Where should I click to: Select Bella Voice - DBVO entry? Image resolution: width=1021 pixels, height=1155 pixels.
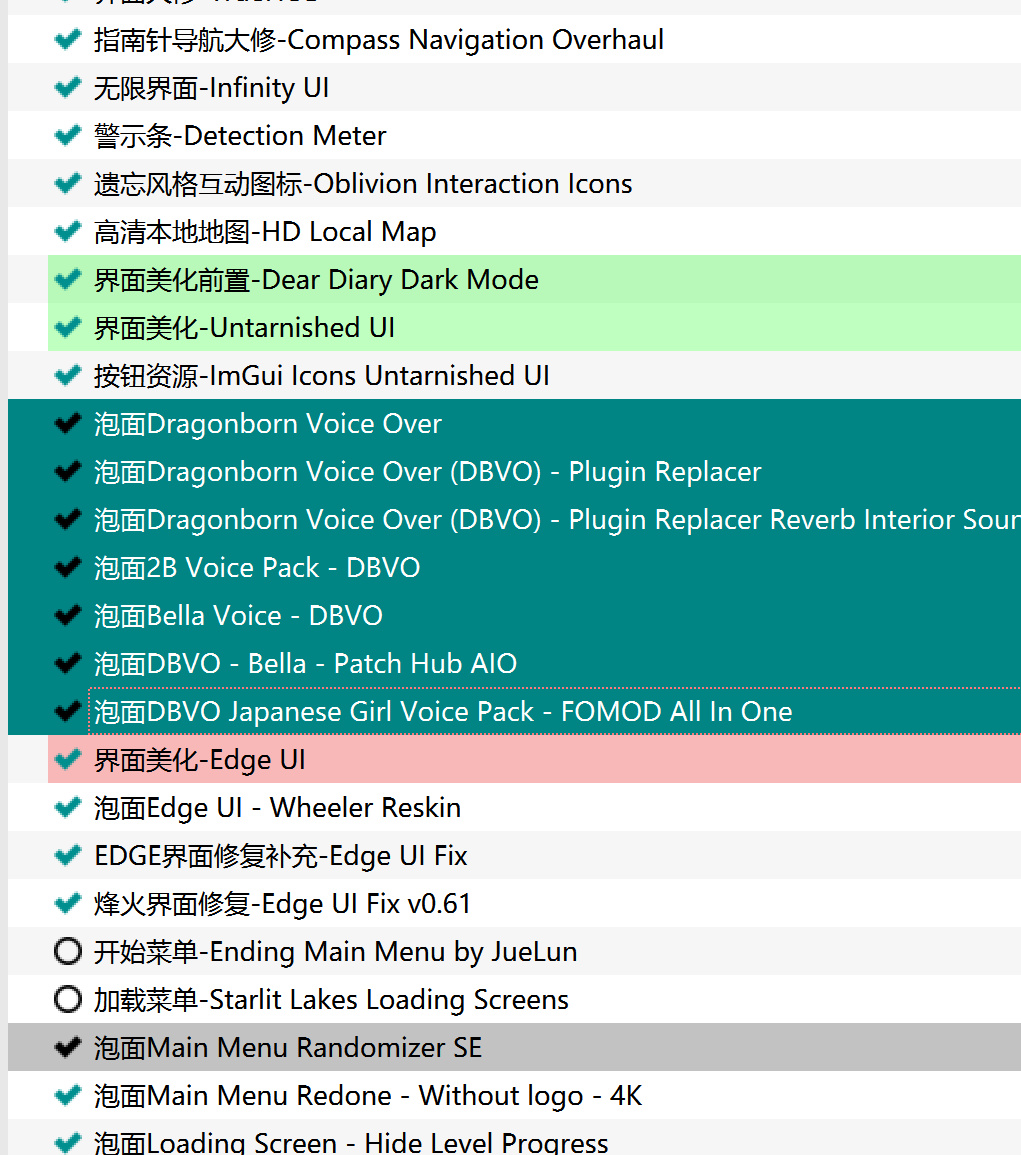[238, 616]
